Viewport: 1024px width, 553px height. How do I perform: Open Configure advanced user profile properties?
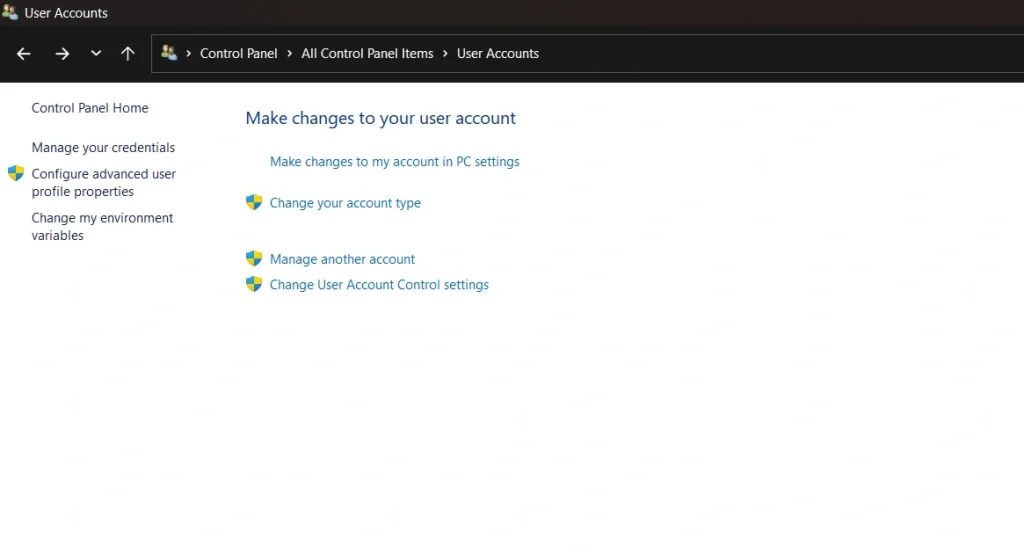(x=103, y=183)
